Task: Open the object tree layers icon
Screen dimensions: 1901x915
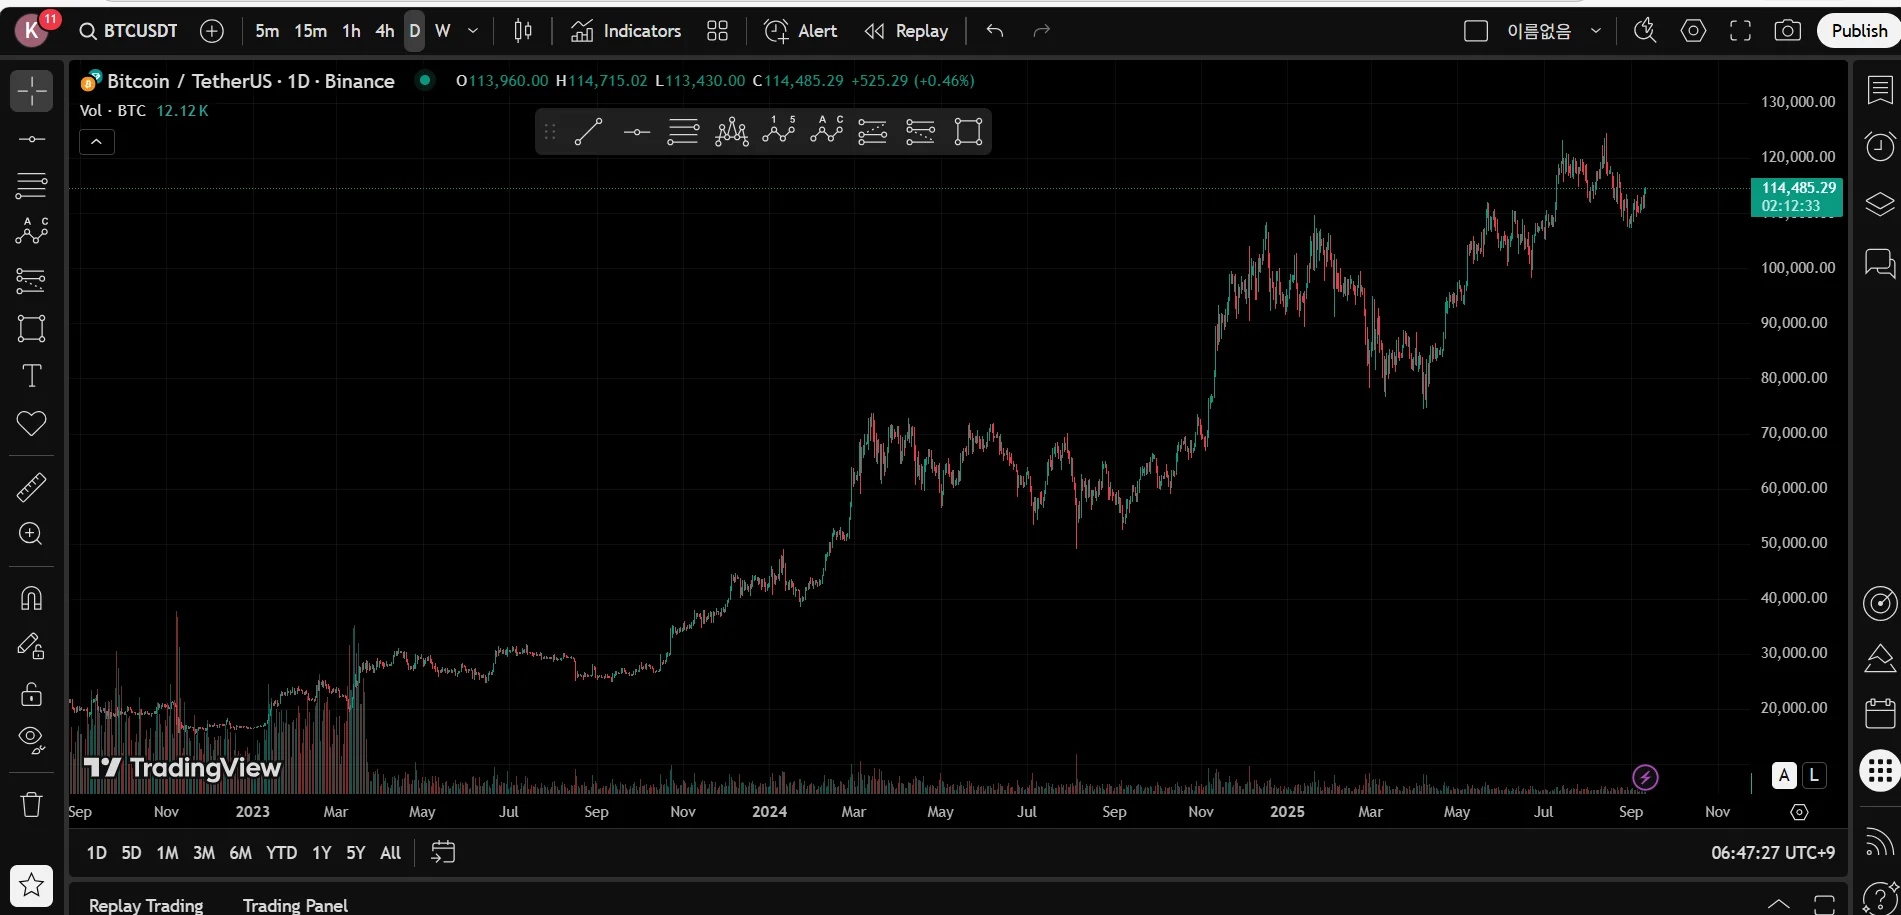Action: (1880, 204)
